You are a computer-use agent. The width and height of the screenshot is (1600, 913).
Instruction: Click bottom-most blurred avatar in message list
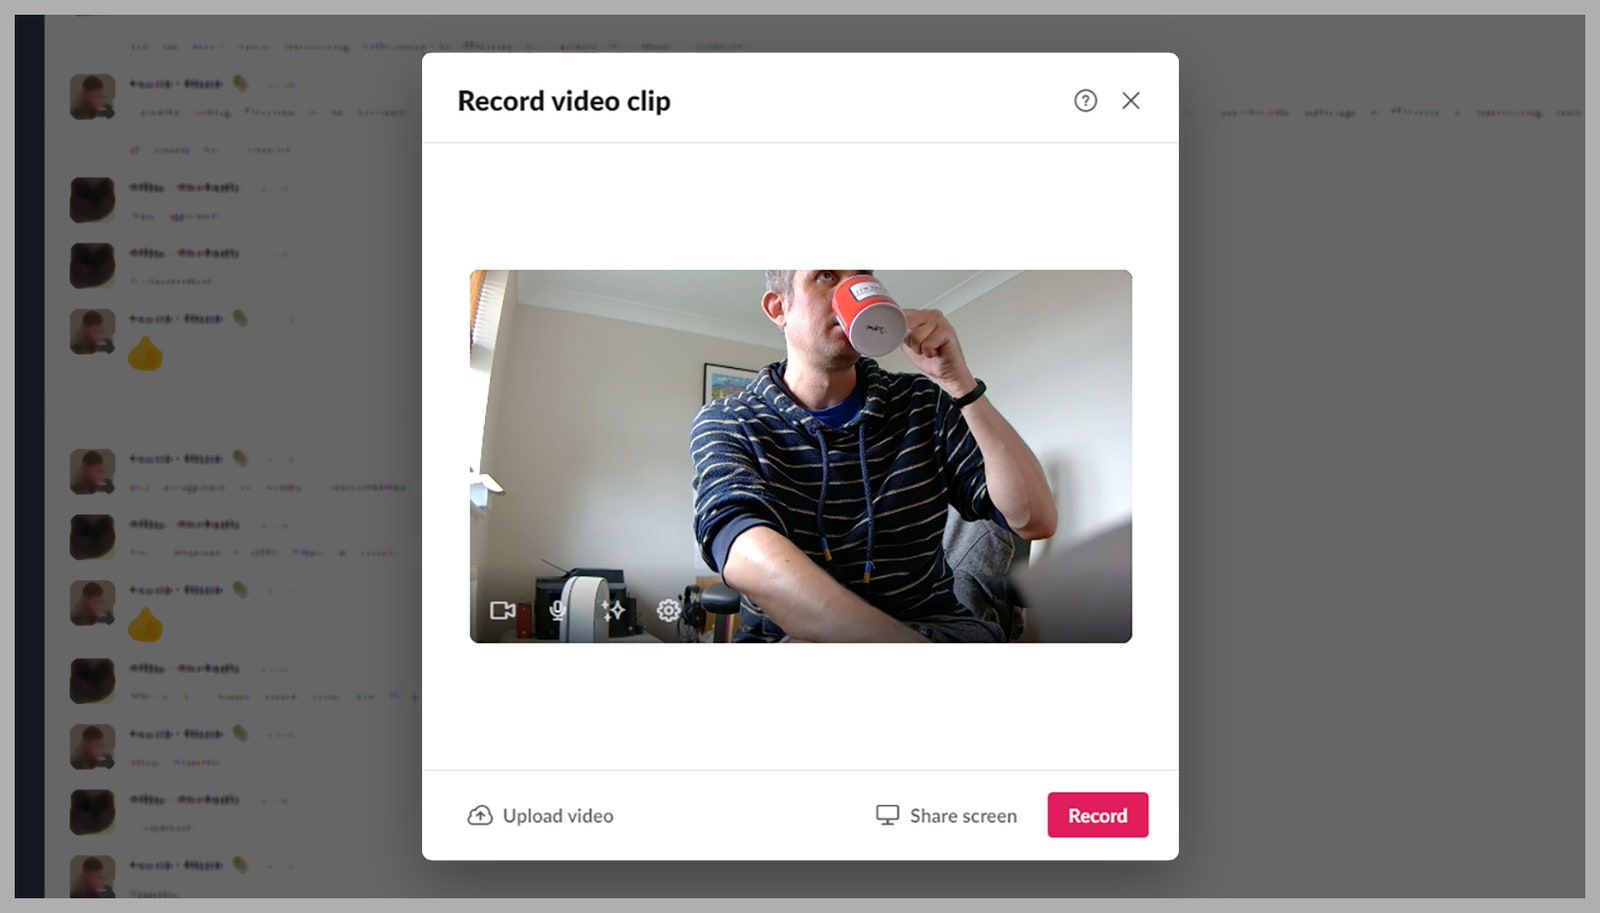92,876
